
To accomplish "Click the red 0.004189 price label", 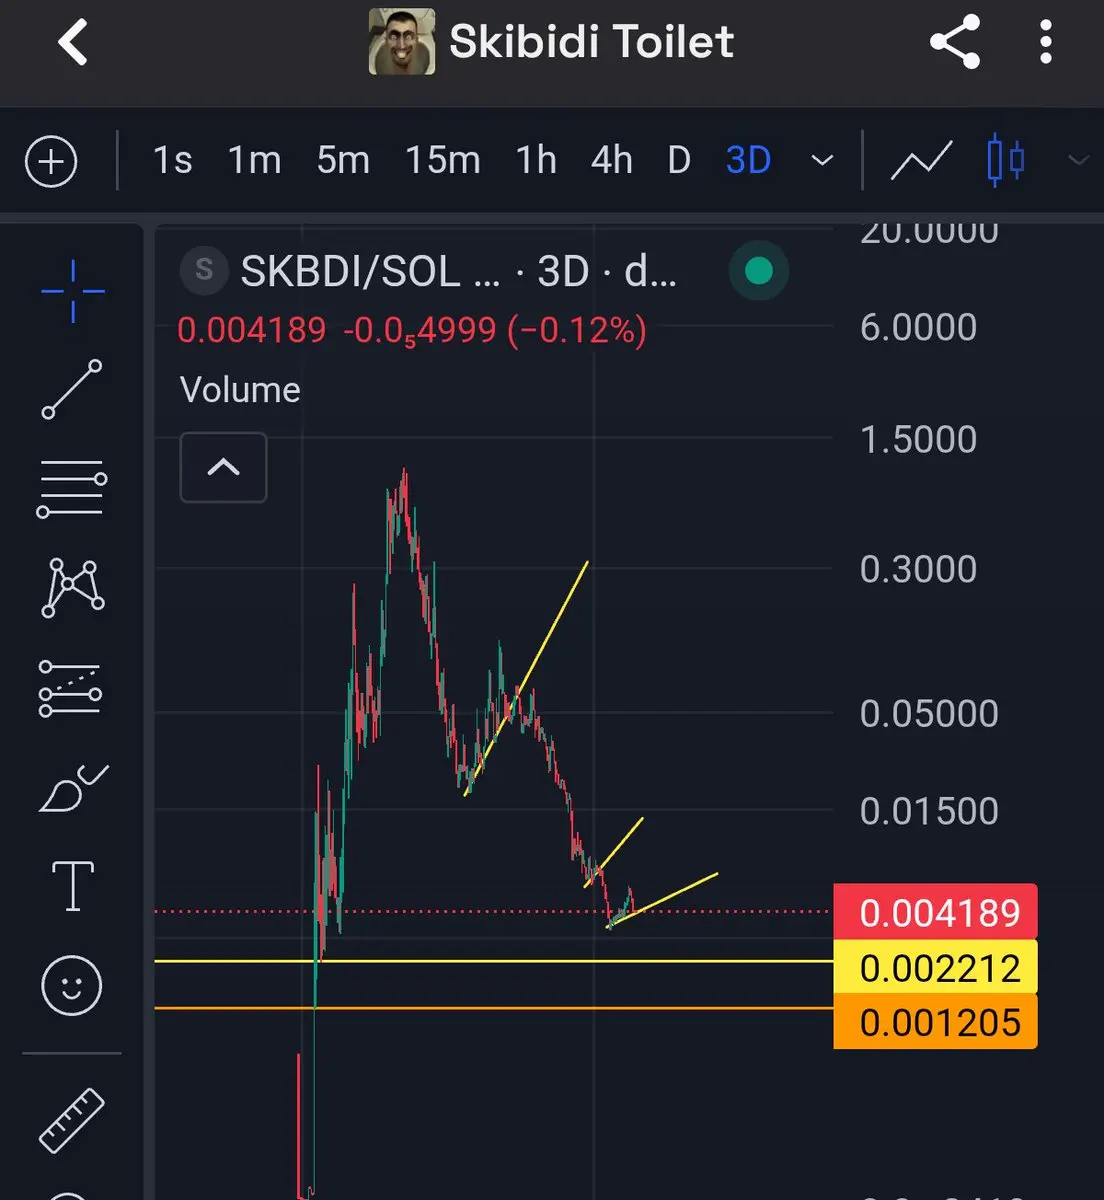I will click(935, 912).
